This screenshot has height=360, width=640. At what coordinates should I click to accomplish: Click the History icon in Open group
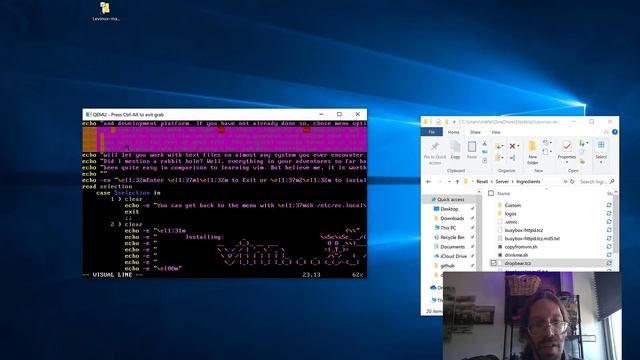click(x=582, y=161)
